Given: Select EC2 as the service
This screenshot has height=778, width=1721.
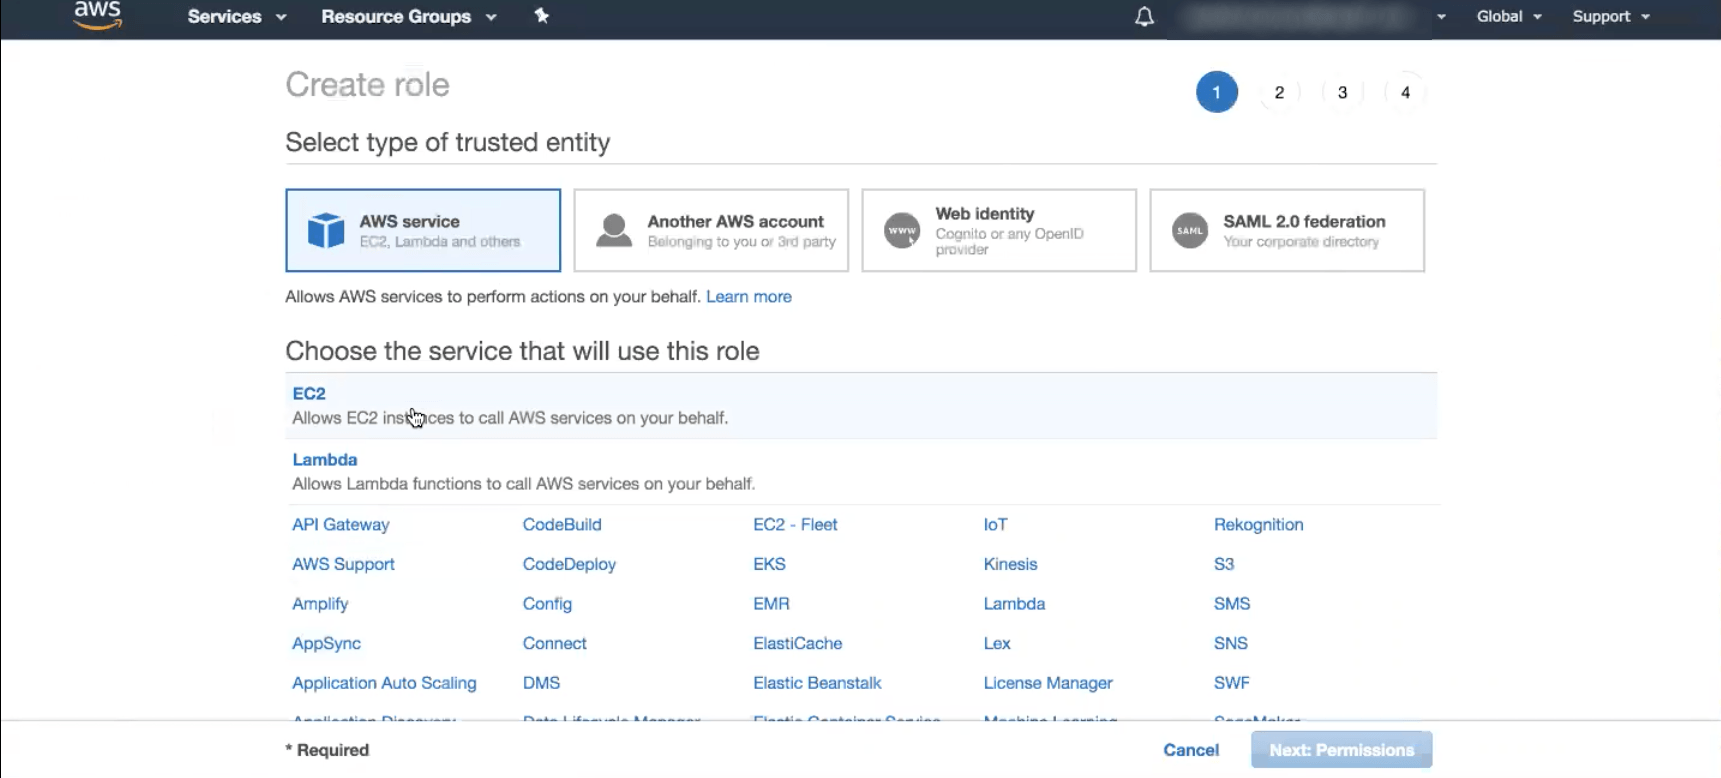Looking at the screenshot, I should (x=861, y=405).
